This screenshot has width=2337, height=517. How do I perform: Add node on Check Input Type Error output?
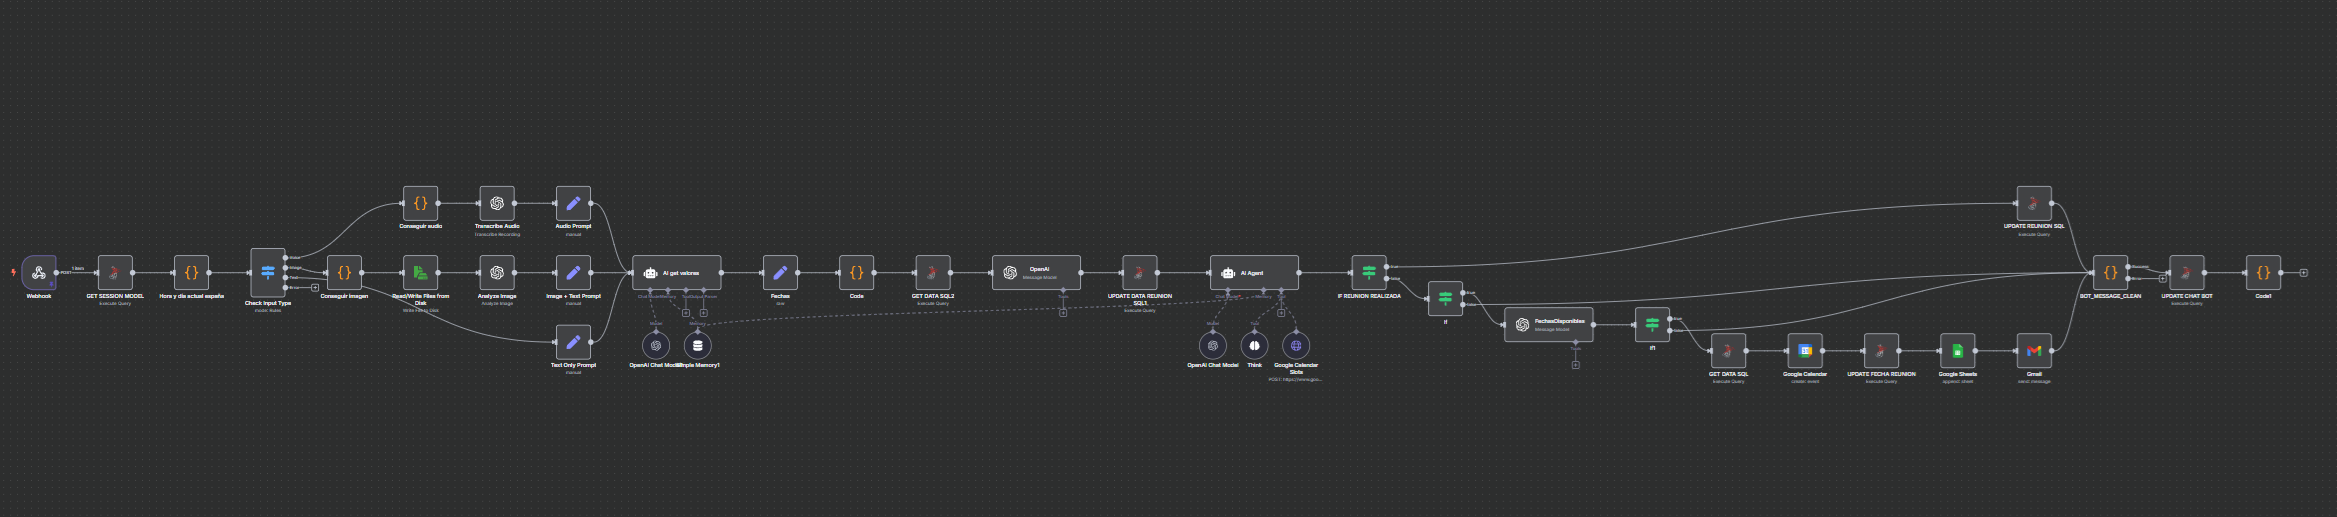[x=315, y=287]
